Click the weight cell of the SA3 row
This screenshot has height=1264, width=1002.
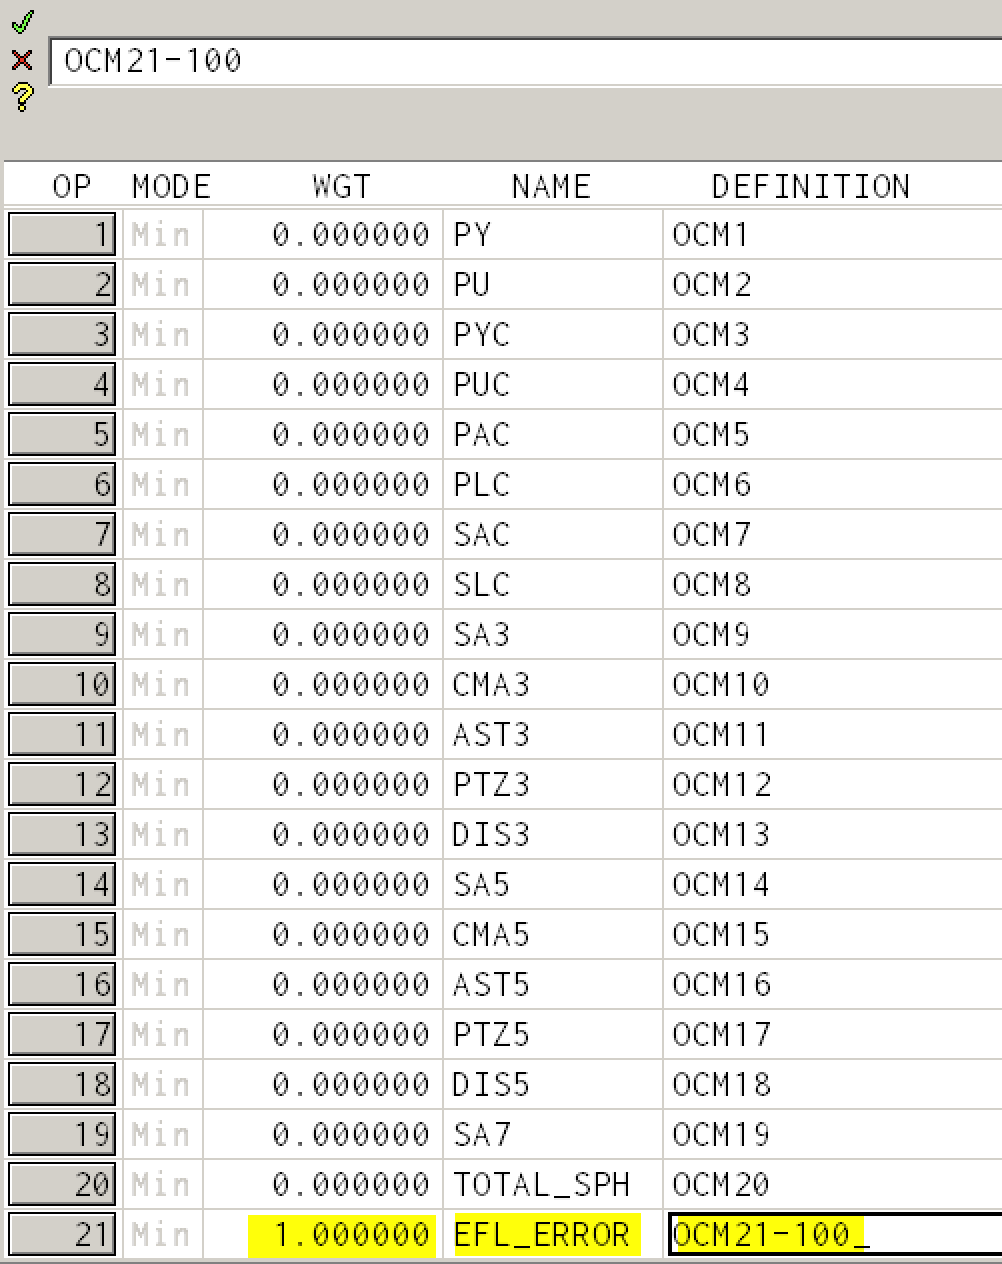tap(323, 634)
